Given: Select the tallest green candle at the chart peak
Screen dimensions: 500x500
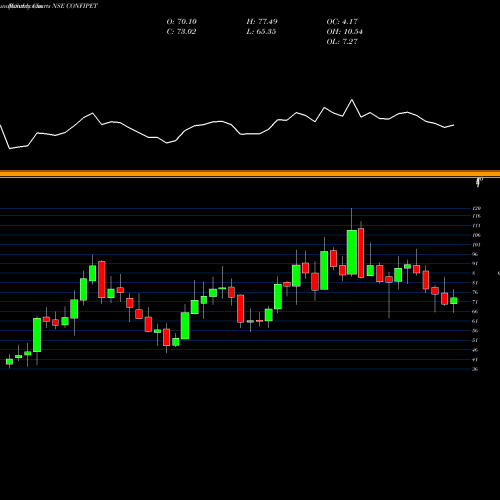Looking at the screenshot, I should point(352,252).
